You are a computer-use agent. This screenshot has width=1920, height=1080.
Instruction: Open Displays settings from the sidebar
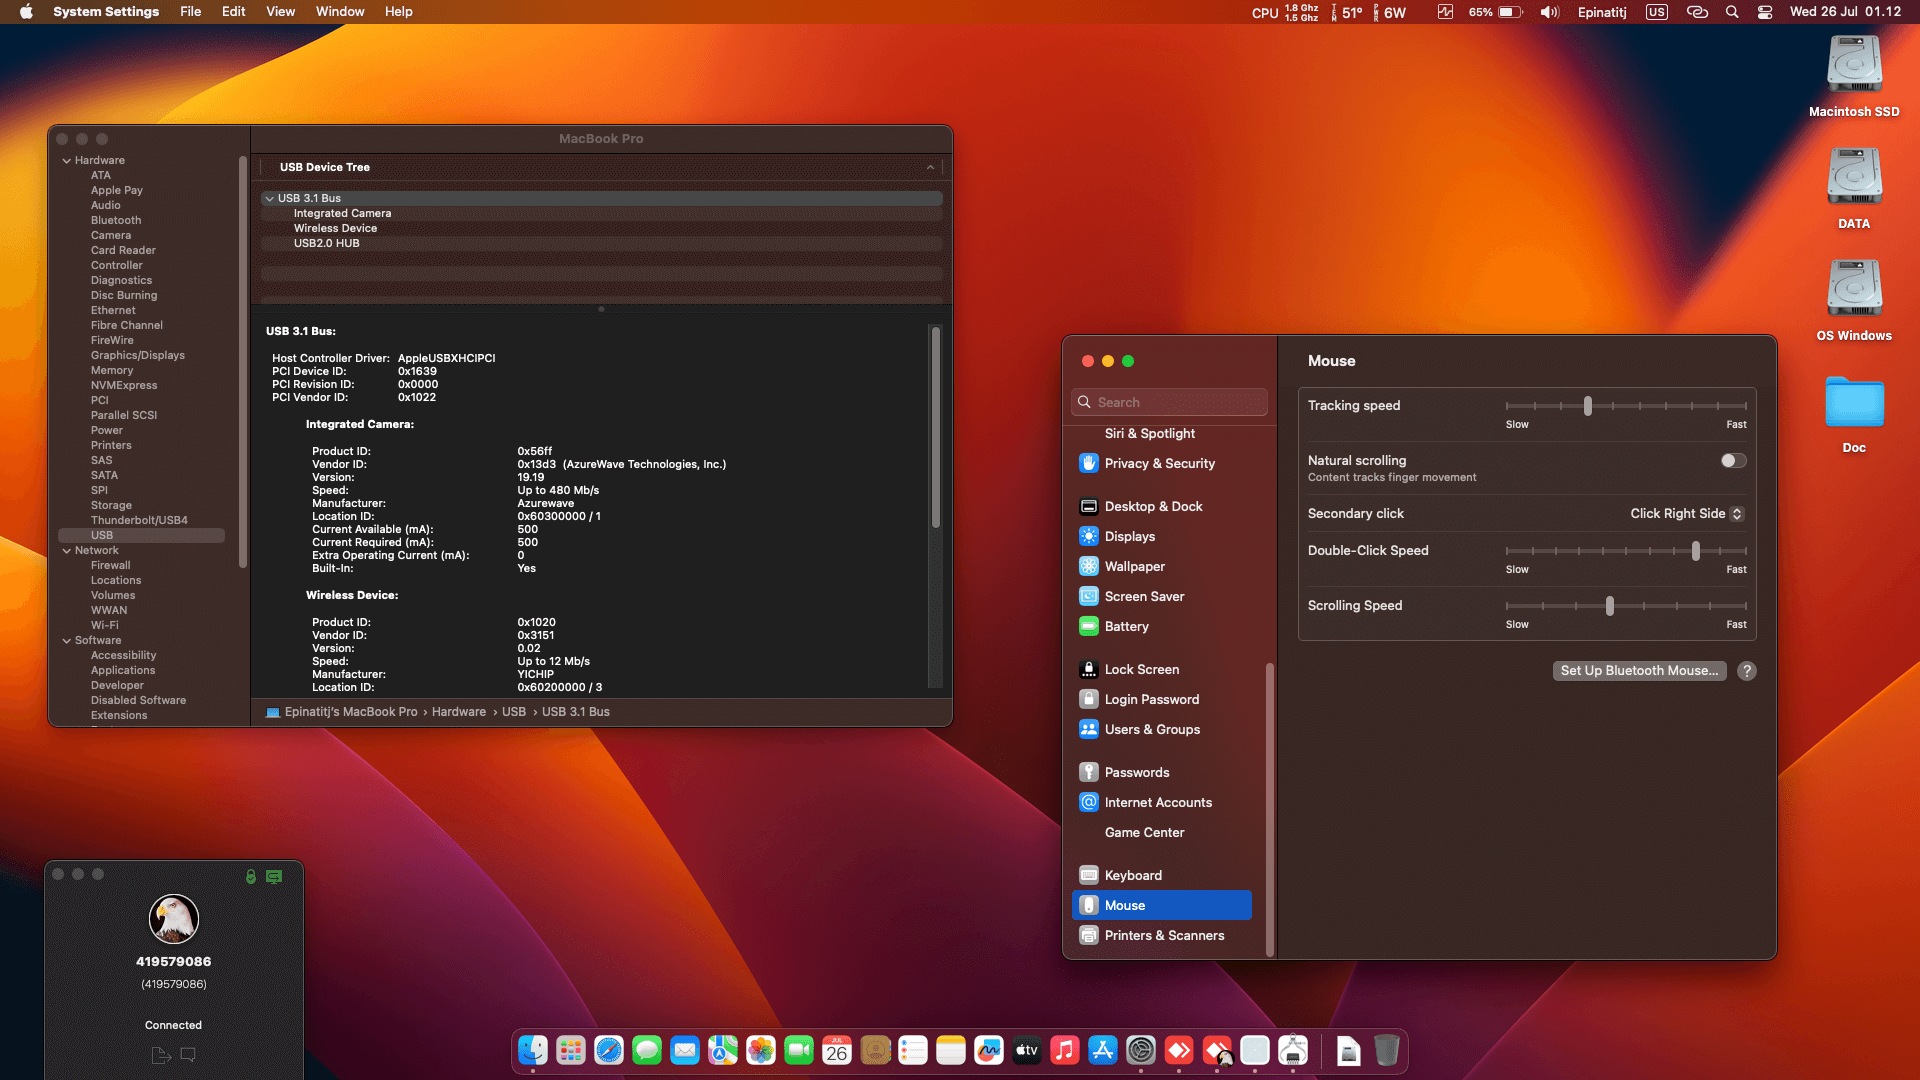(x=1131, y=536)
